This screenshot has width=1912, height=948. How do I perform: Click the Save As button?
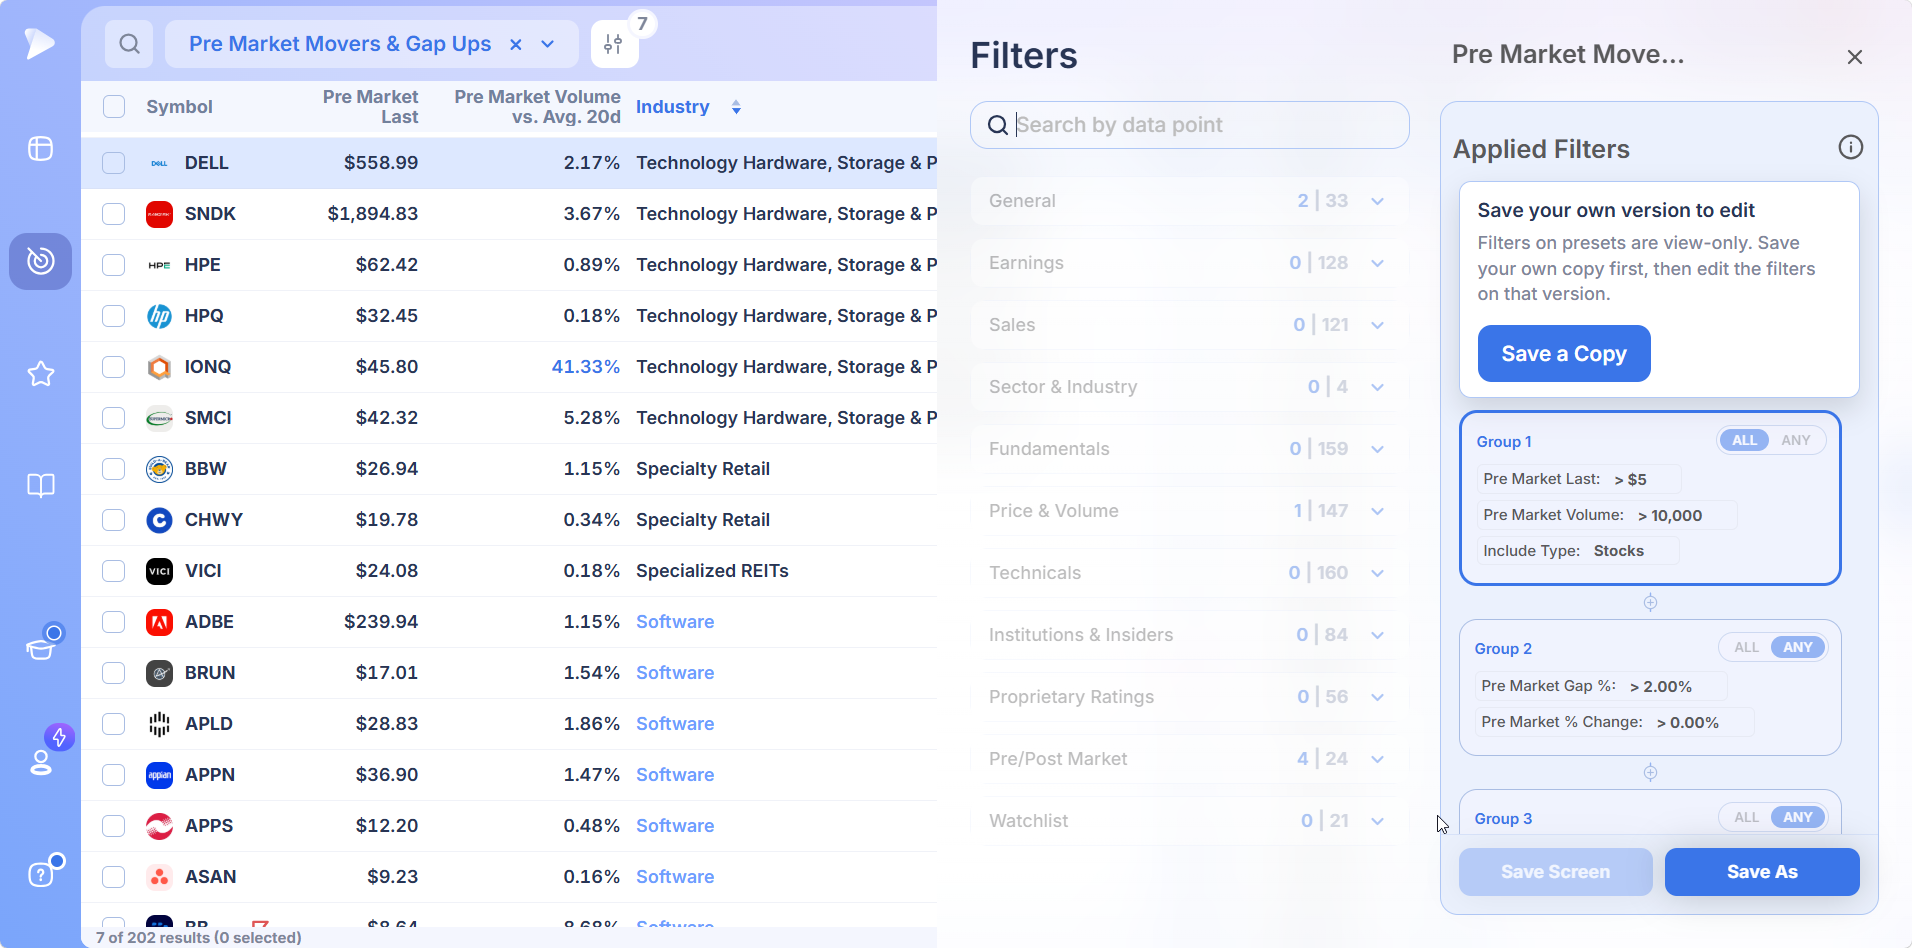tap(1762, 872)
